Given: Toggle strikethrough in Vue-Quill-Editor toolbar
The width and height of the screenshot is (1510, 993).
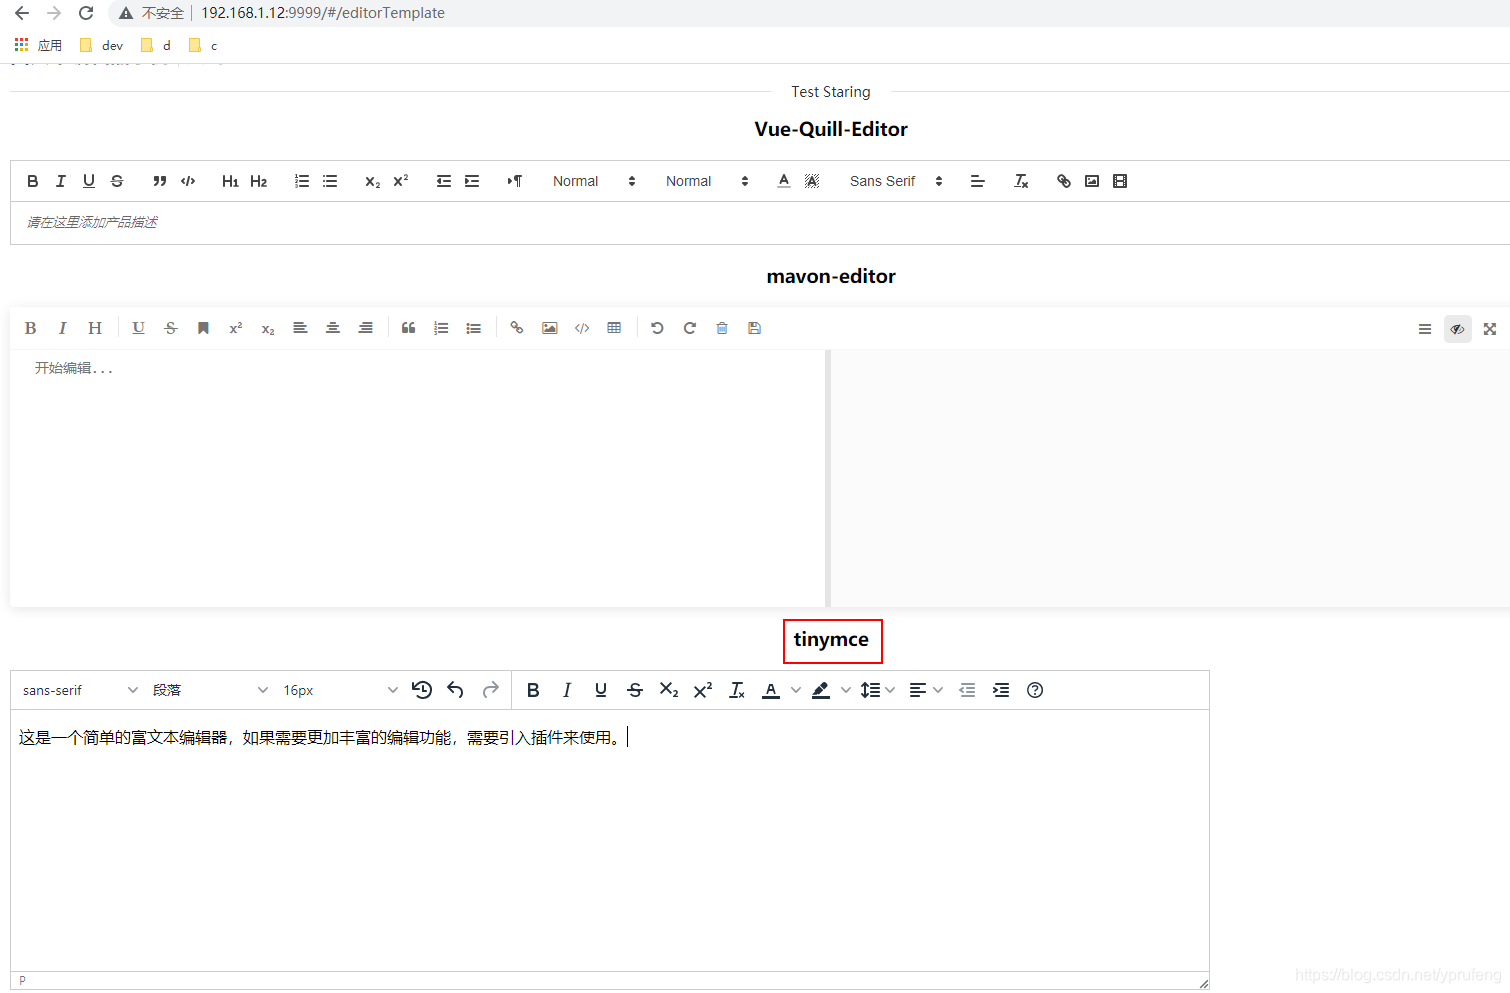Looking at the screenshot, I should pyautogui.click(x=117, y=181).
